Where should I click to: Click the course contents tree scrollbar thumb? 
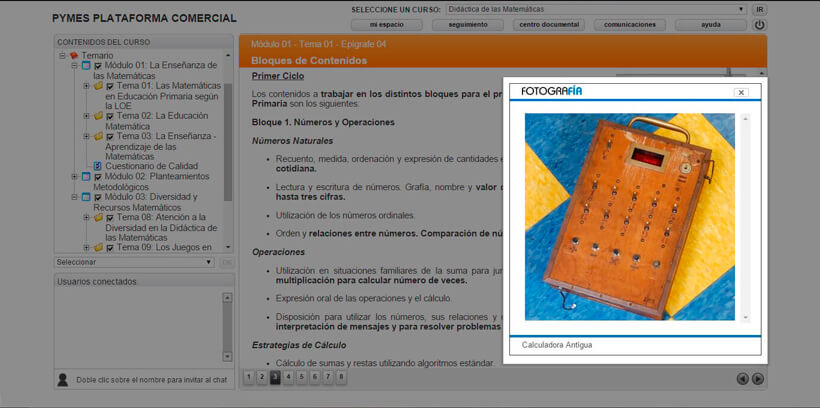pos(228,141)
